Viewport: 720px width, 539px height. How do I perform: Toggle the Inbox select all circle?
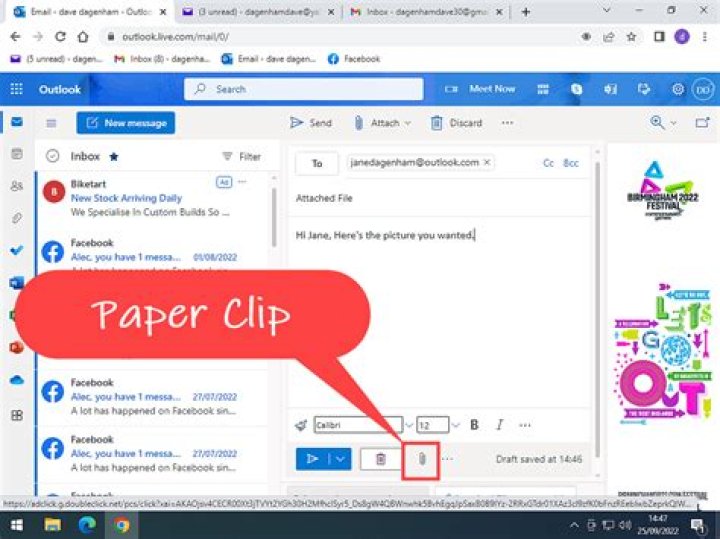point(53,156)
